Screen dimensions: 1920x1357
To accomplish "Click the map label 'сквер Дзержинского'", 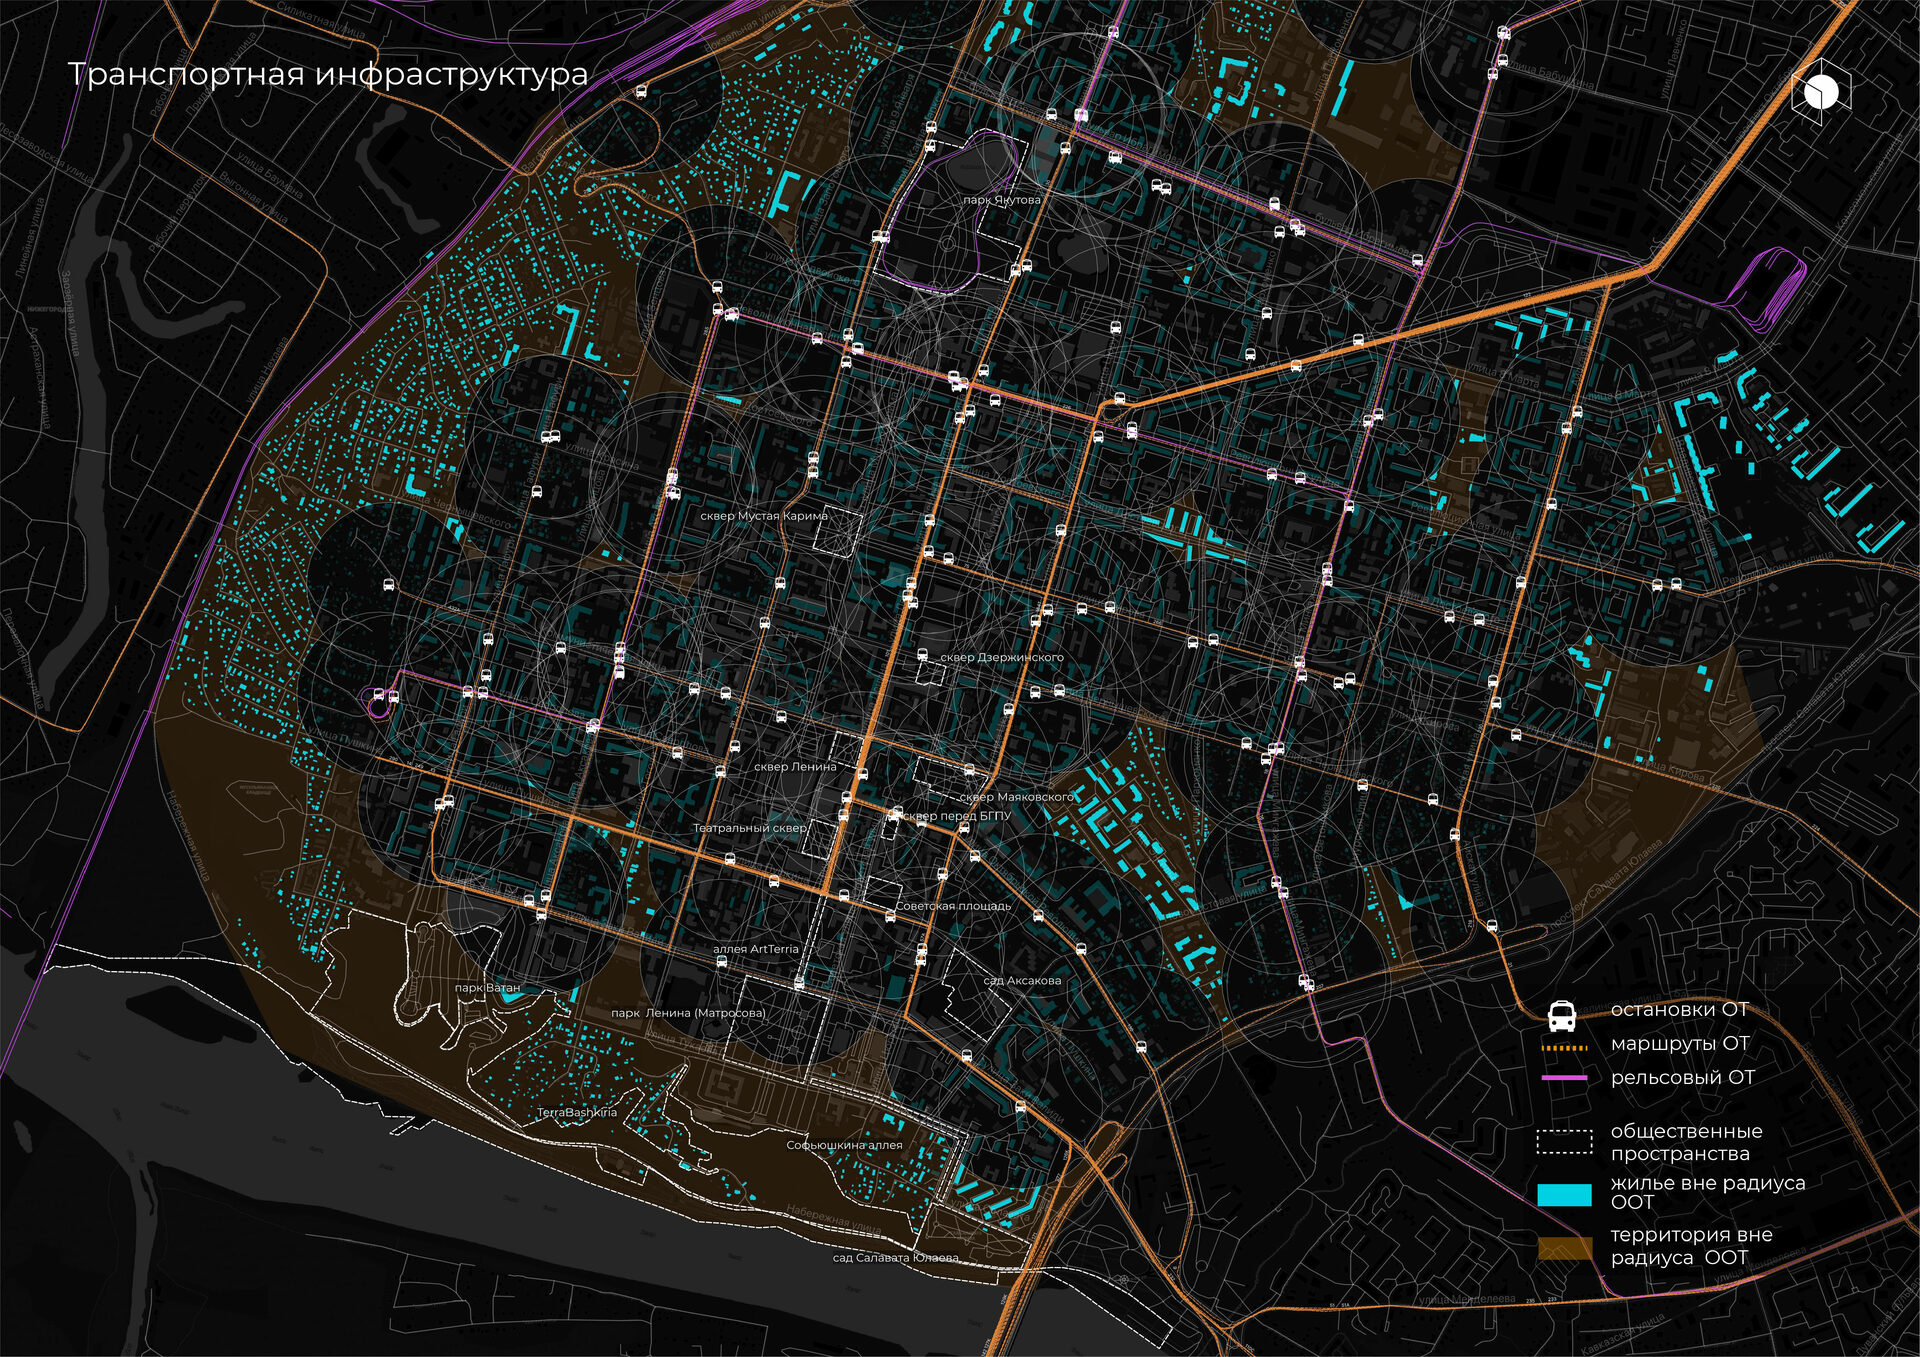I will [x=1002, y=657].
